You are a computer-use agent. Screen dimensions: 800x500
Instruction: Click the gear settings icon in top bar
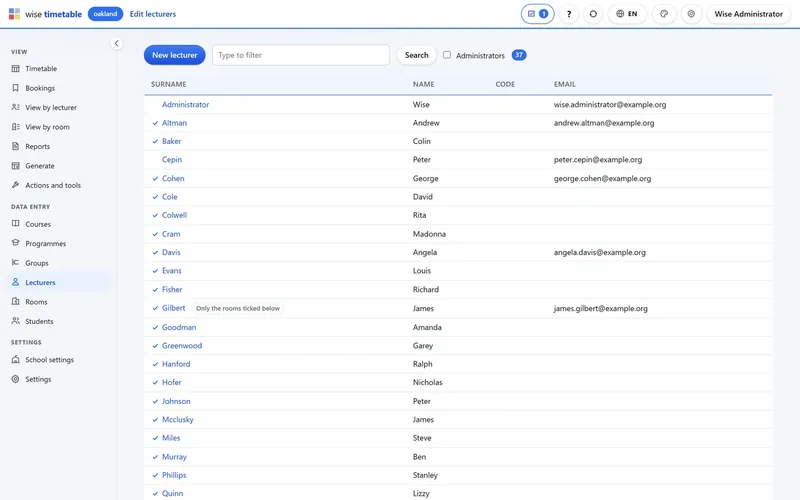pyautogui.click(x=691, y=14)
